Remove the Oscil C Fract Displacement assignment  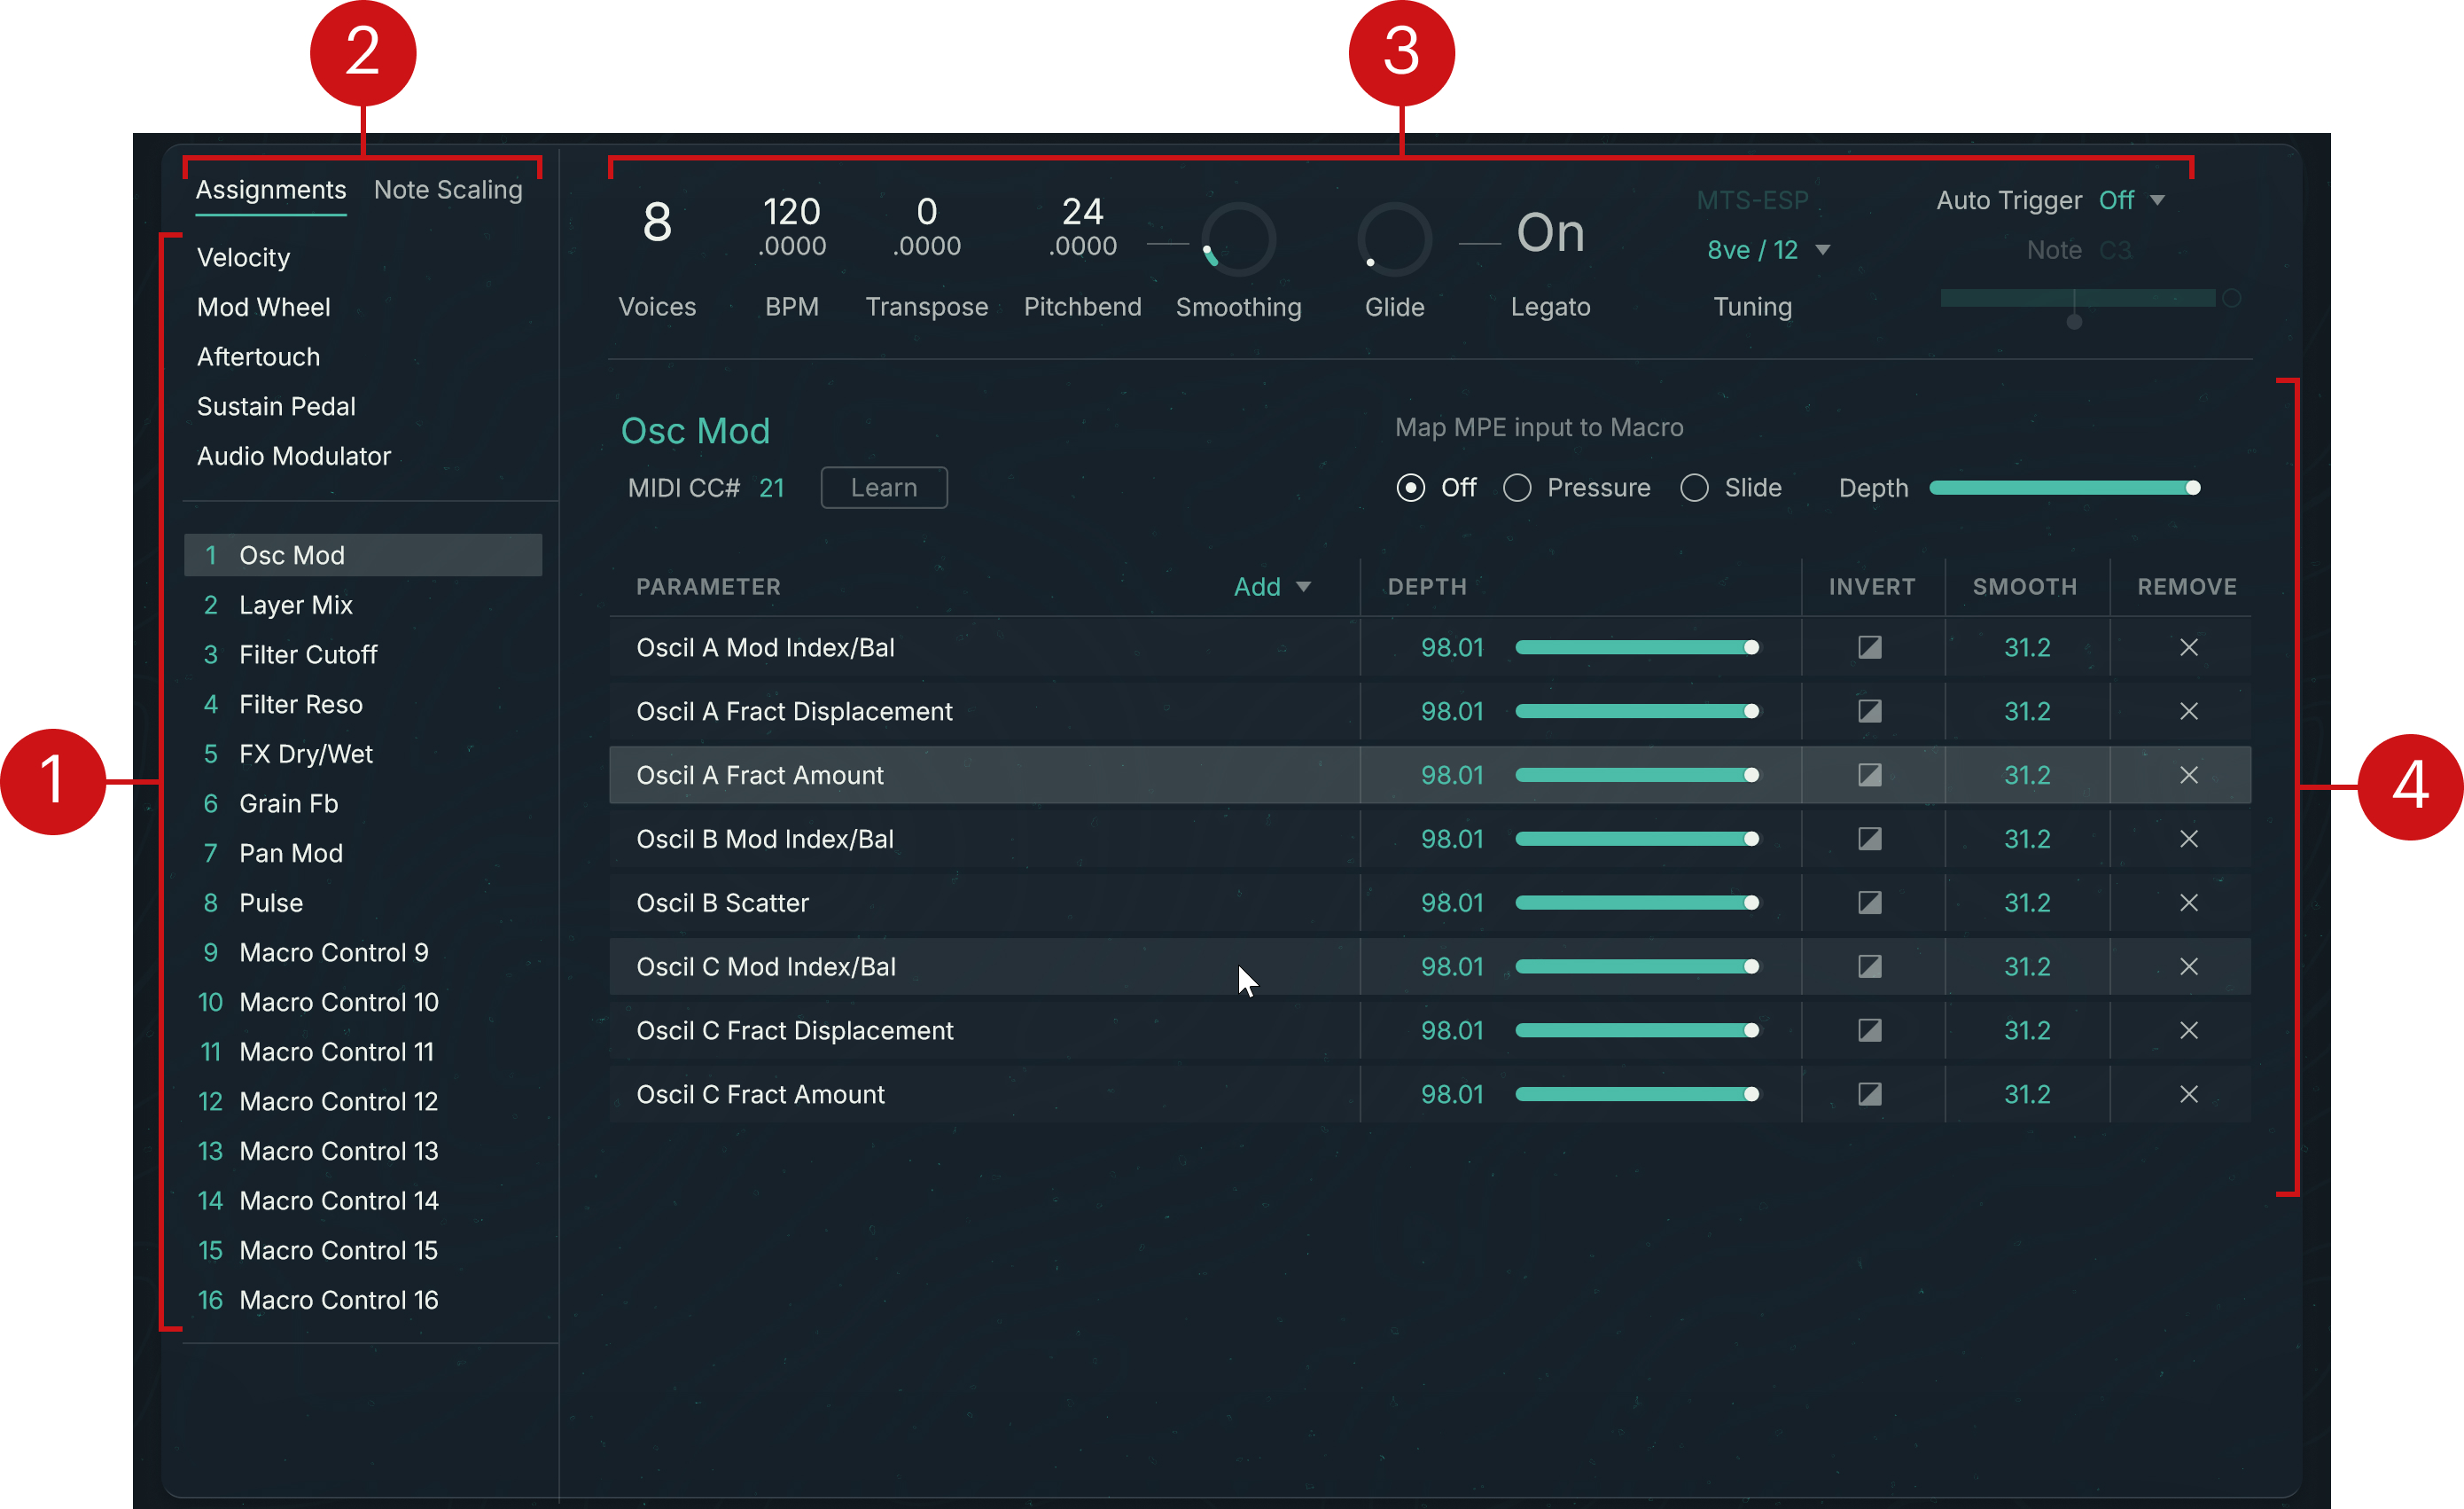point(2188,1030)
